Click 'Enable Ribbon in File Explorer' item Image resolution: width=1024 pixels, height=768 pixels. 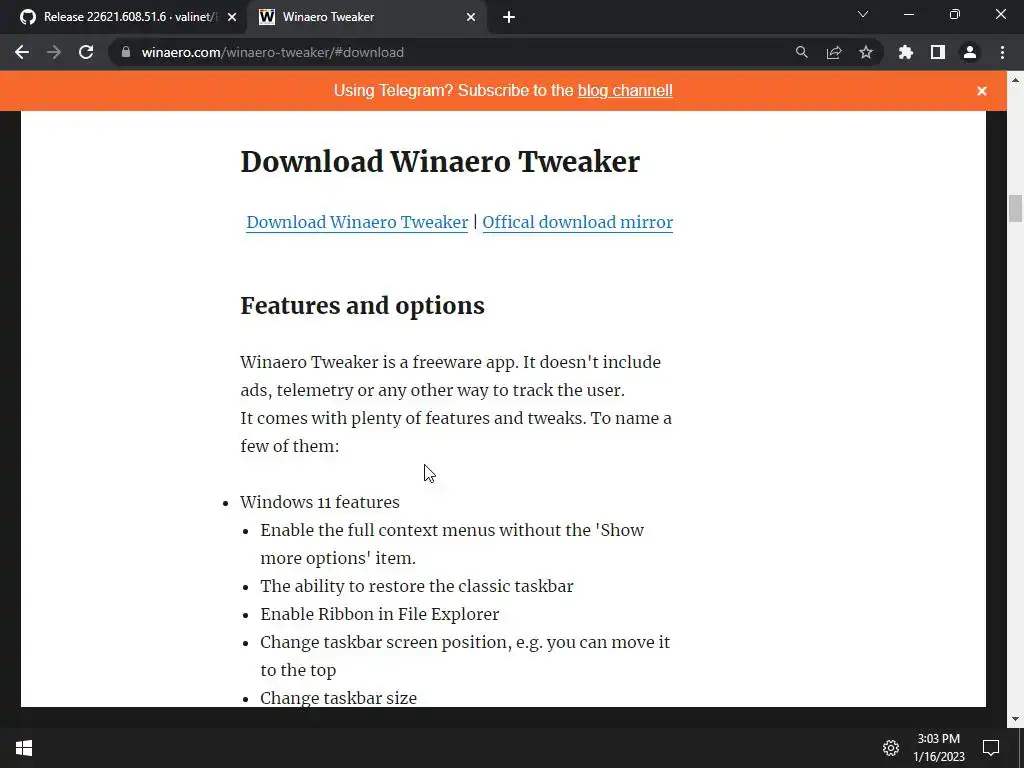(379, 615)
